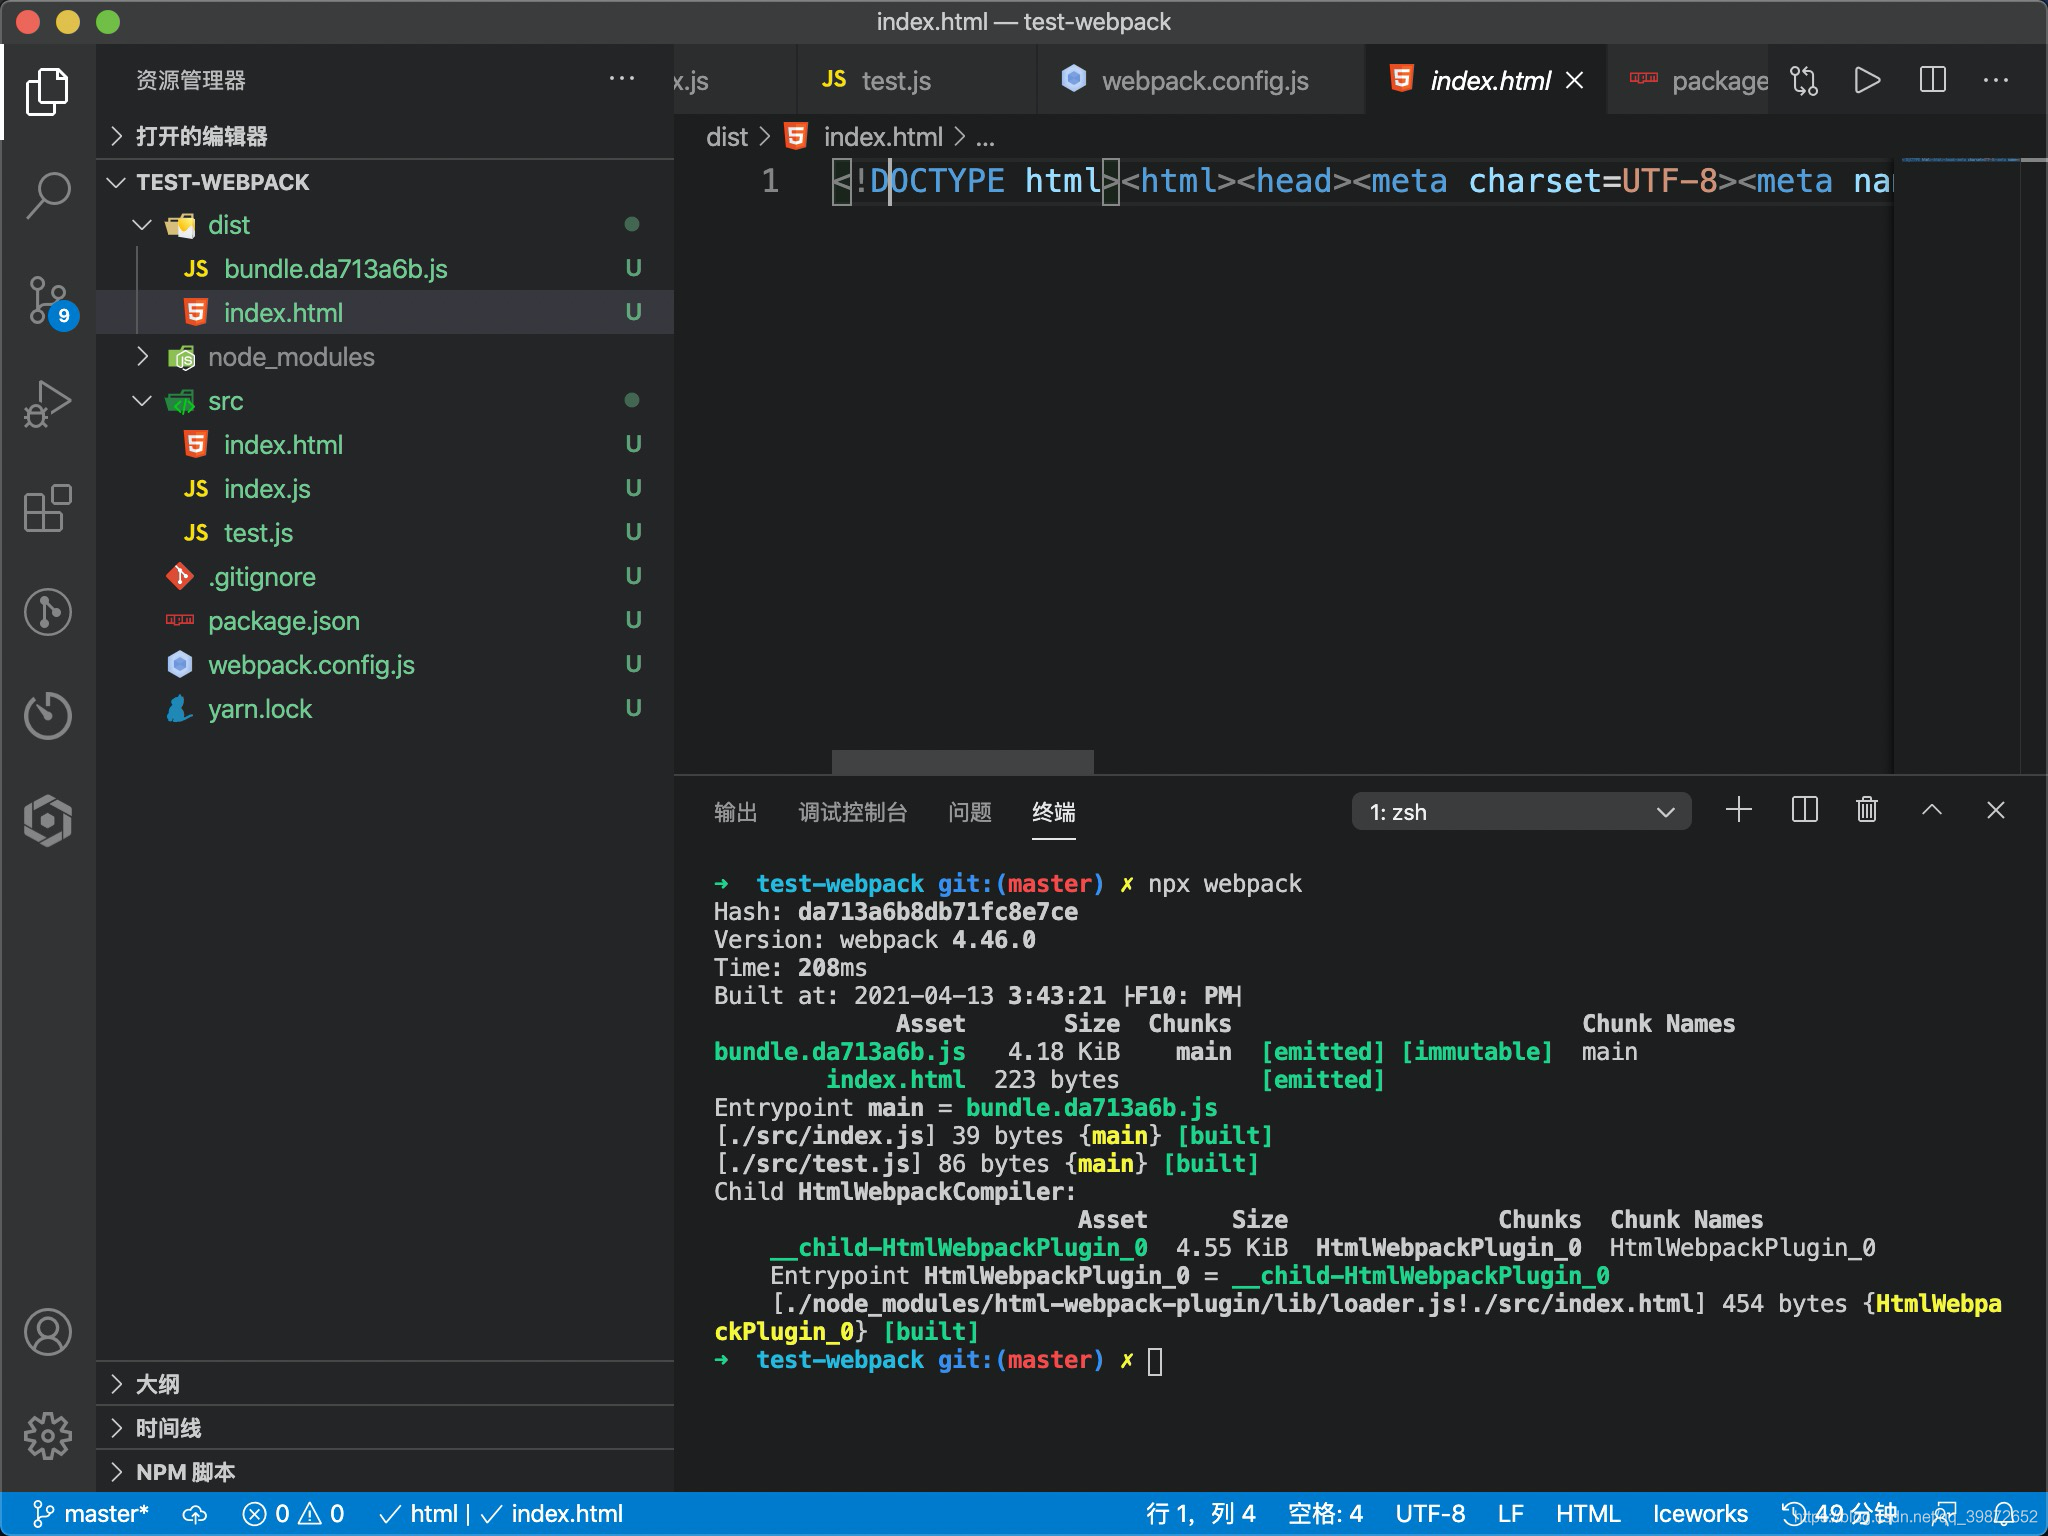2048x1536 pixels.
Task: Click the editor horizontal scrollbar thumb
Action: click(x=963, y=762)
